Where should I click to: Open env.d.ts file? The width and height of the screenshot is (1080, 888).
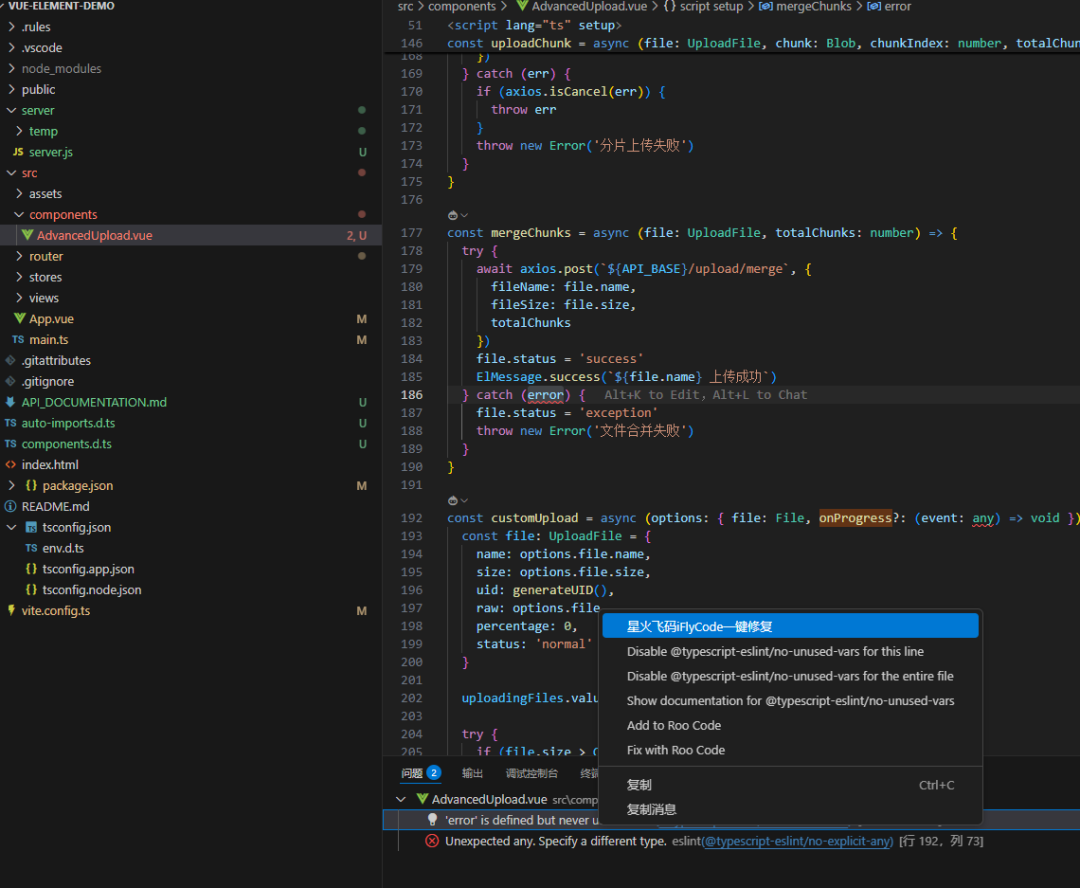[63, 548]
